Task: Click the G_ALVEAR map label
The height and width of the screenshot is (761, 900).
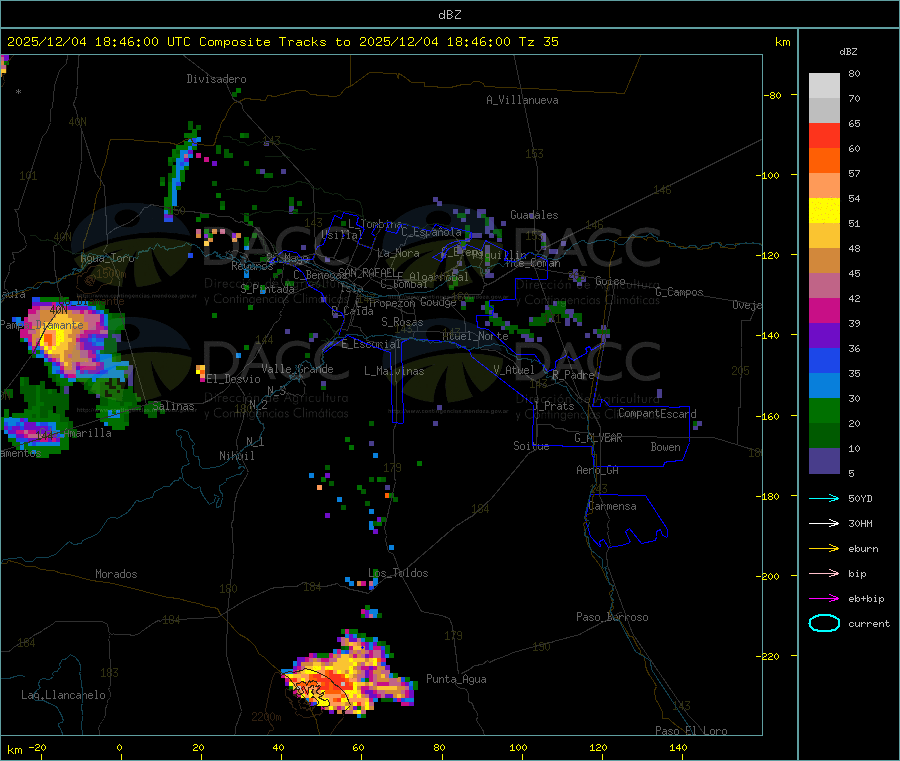Action: (598, 438)
